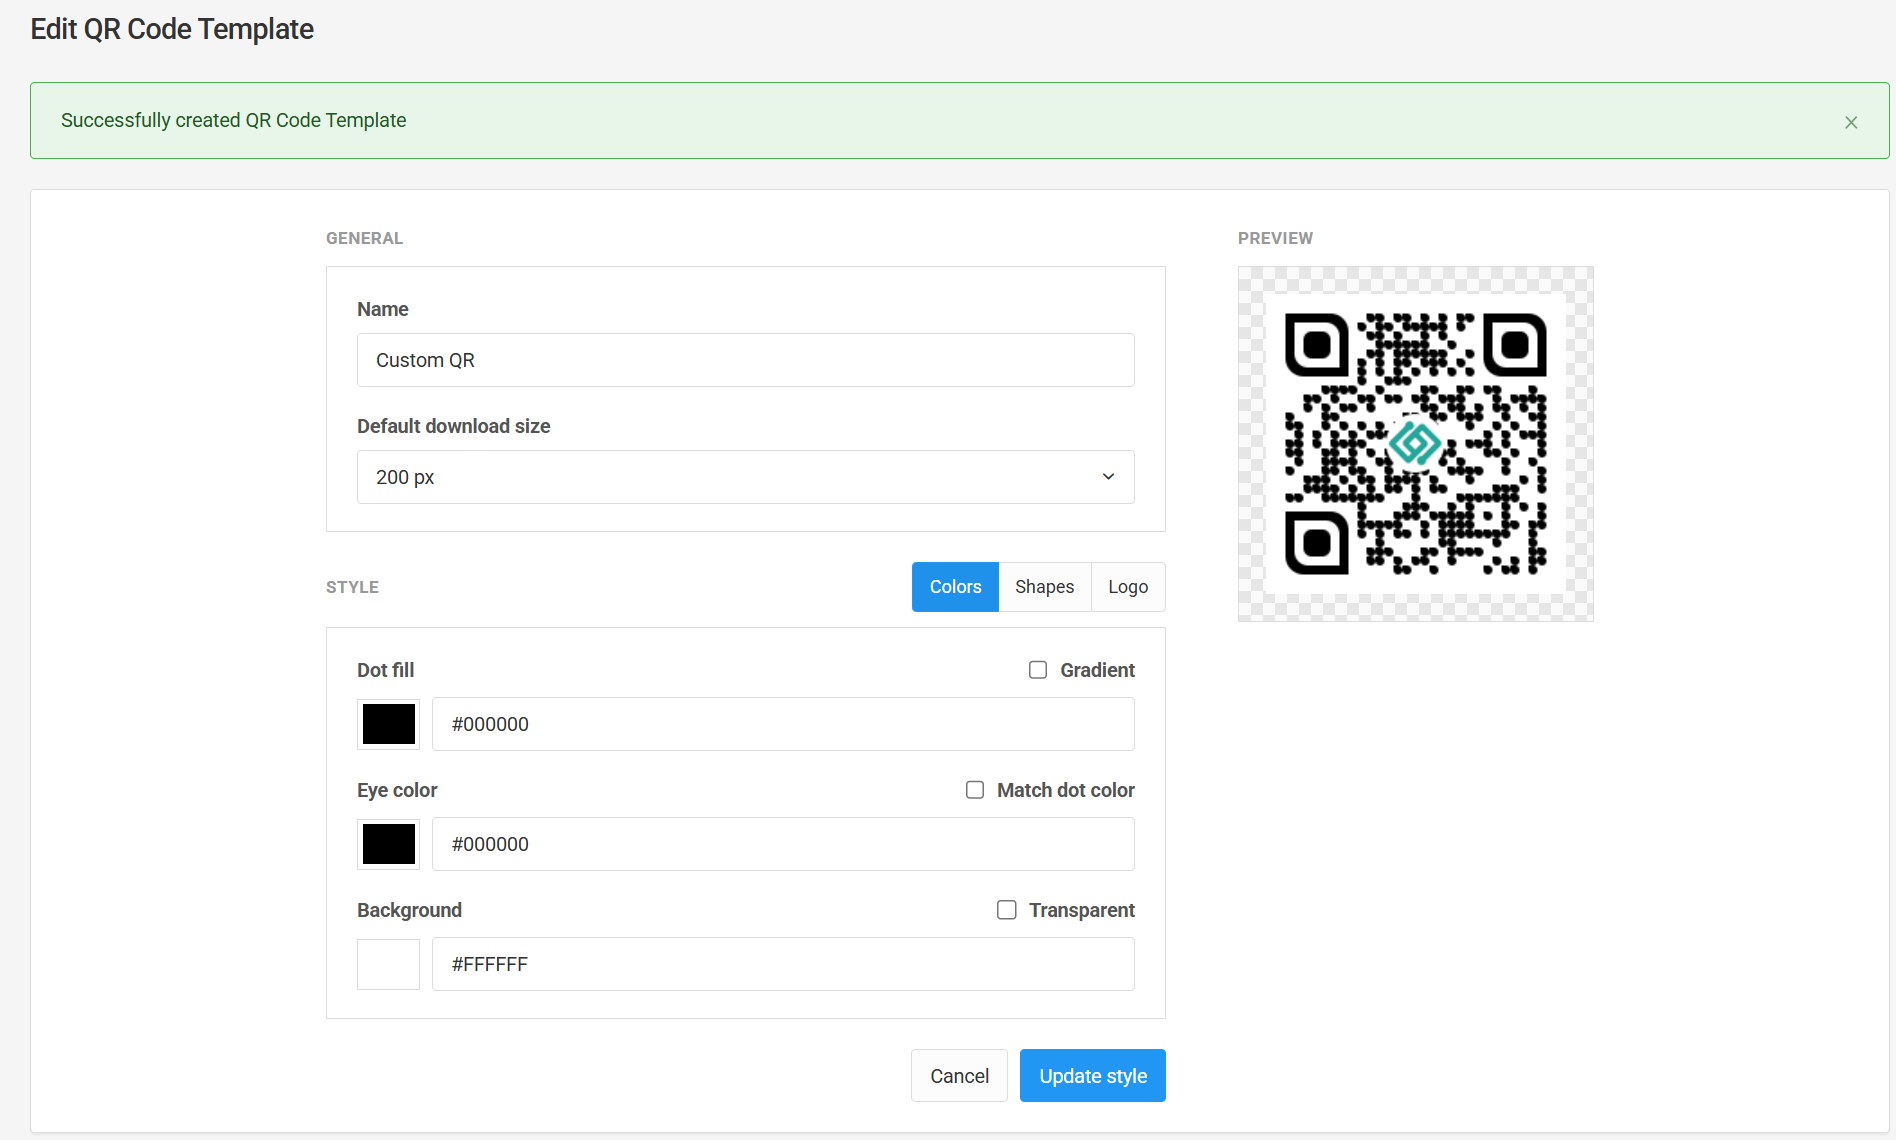Click the Background label
Viewport: 1896px width, 1140px height.
pyautogui.click(x=410, y=910)
